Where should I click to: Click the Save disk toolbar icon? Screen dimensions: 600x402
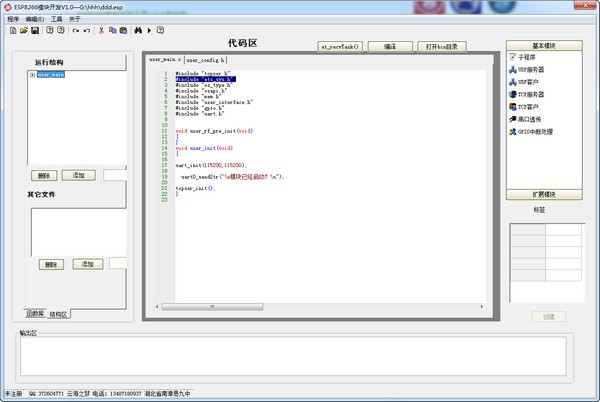tap(35, 31)
